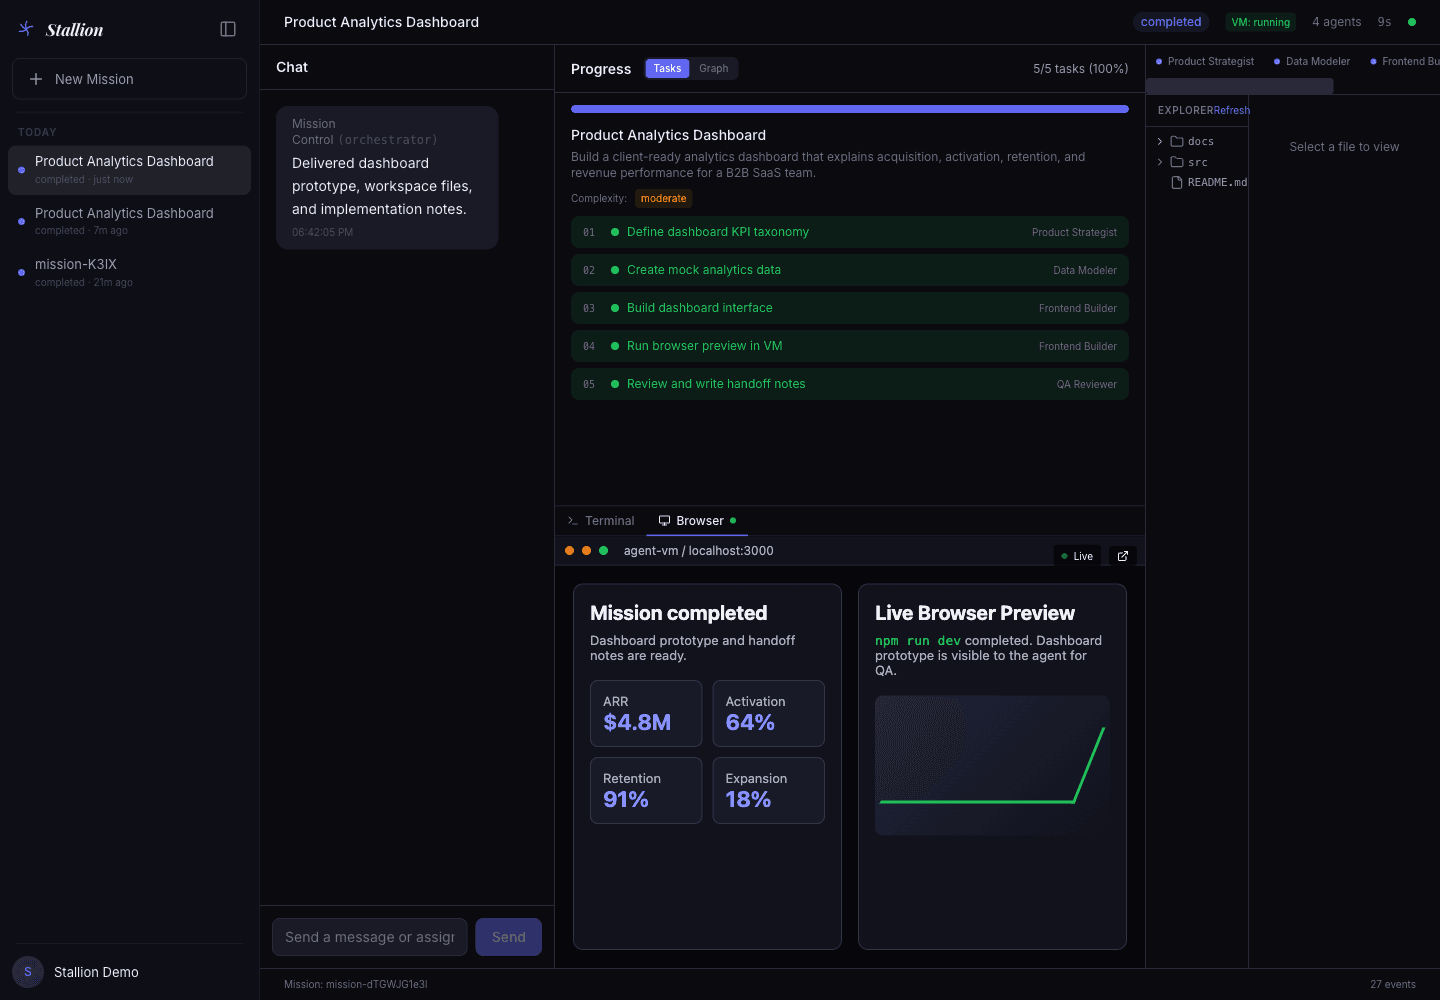Select task Build dashboard interface
Image resolution: width=1440 pixels, height=1000 pixels.
[x=850, y=308]
